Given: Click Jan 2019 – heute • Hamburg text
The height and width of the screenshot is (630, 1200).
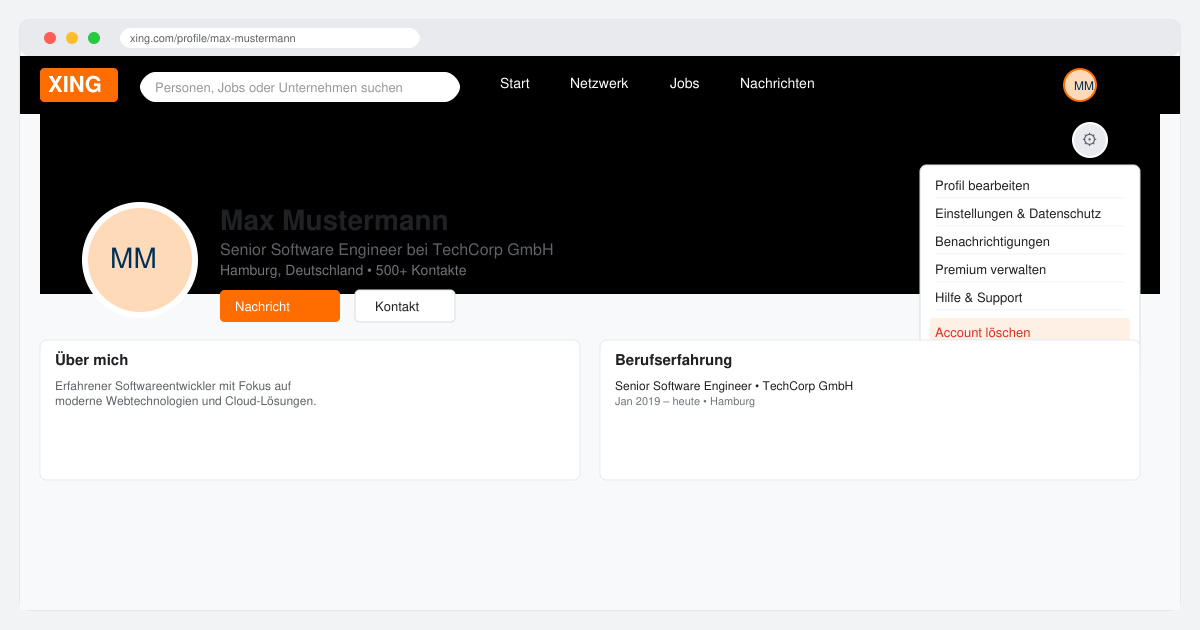Looking at the screenshot, I should pos(685,401).
